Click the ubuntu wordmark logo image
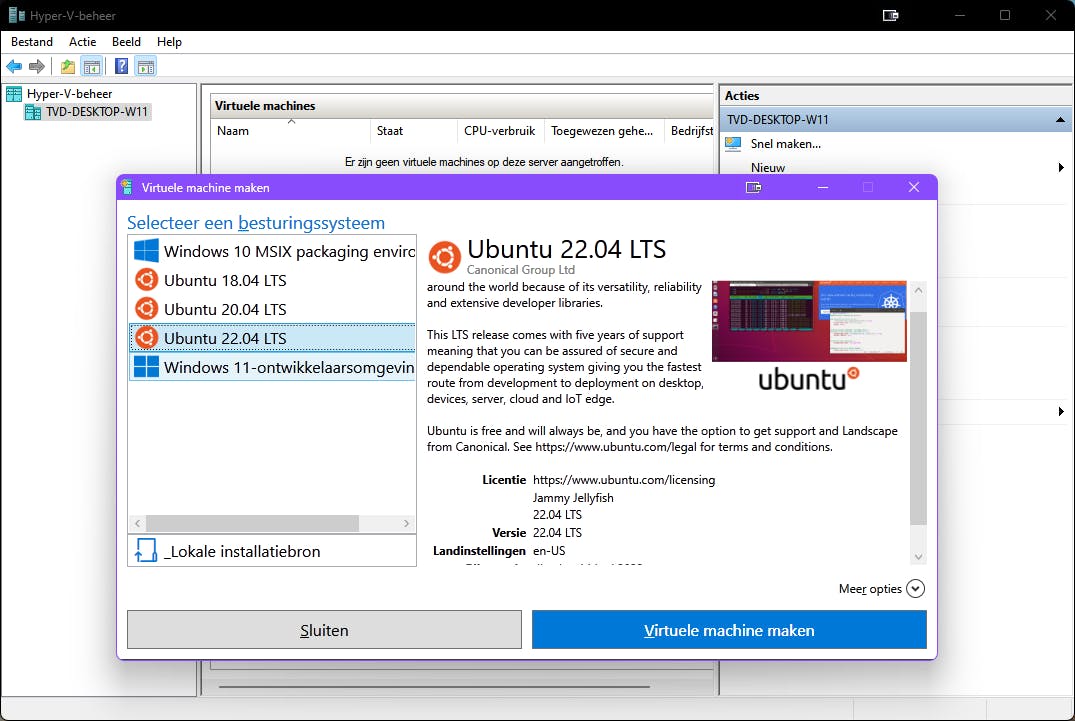 [x=809, y=379]
